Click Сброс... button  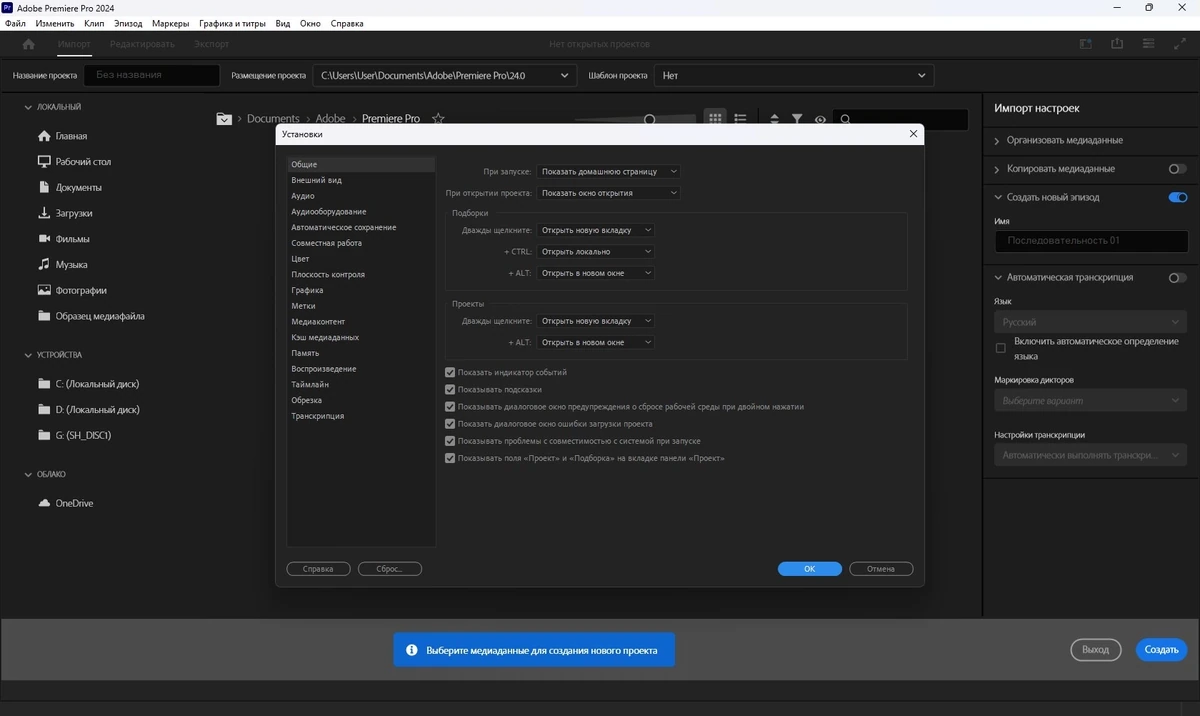(x=389, y=569)
